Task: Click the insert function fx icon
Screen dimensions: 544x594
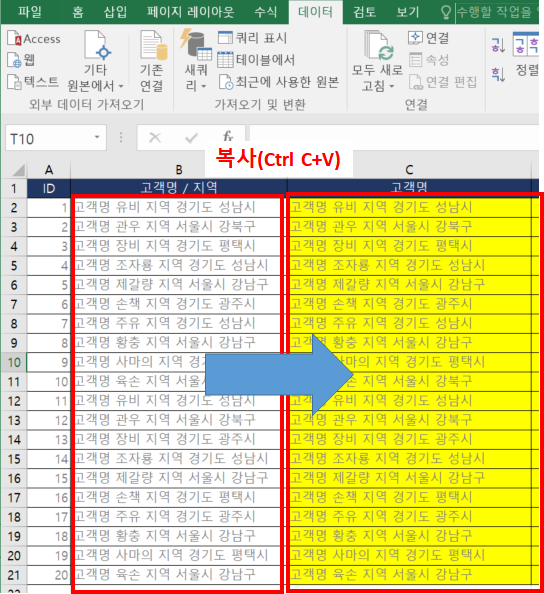Action: pos(228,136)
